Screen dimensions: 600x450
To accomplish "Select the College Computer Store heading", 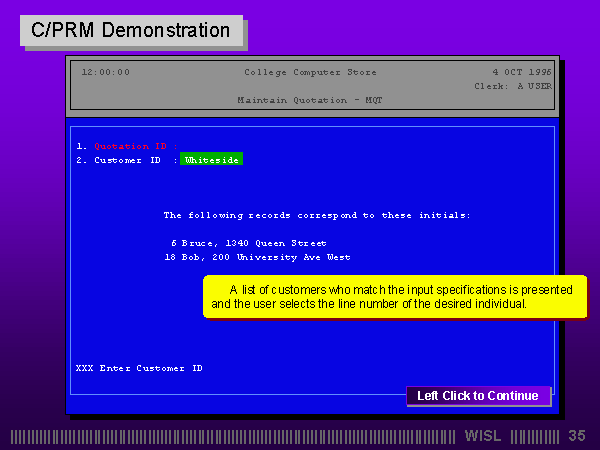I will (x=302, y=72).
